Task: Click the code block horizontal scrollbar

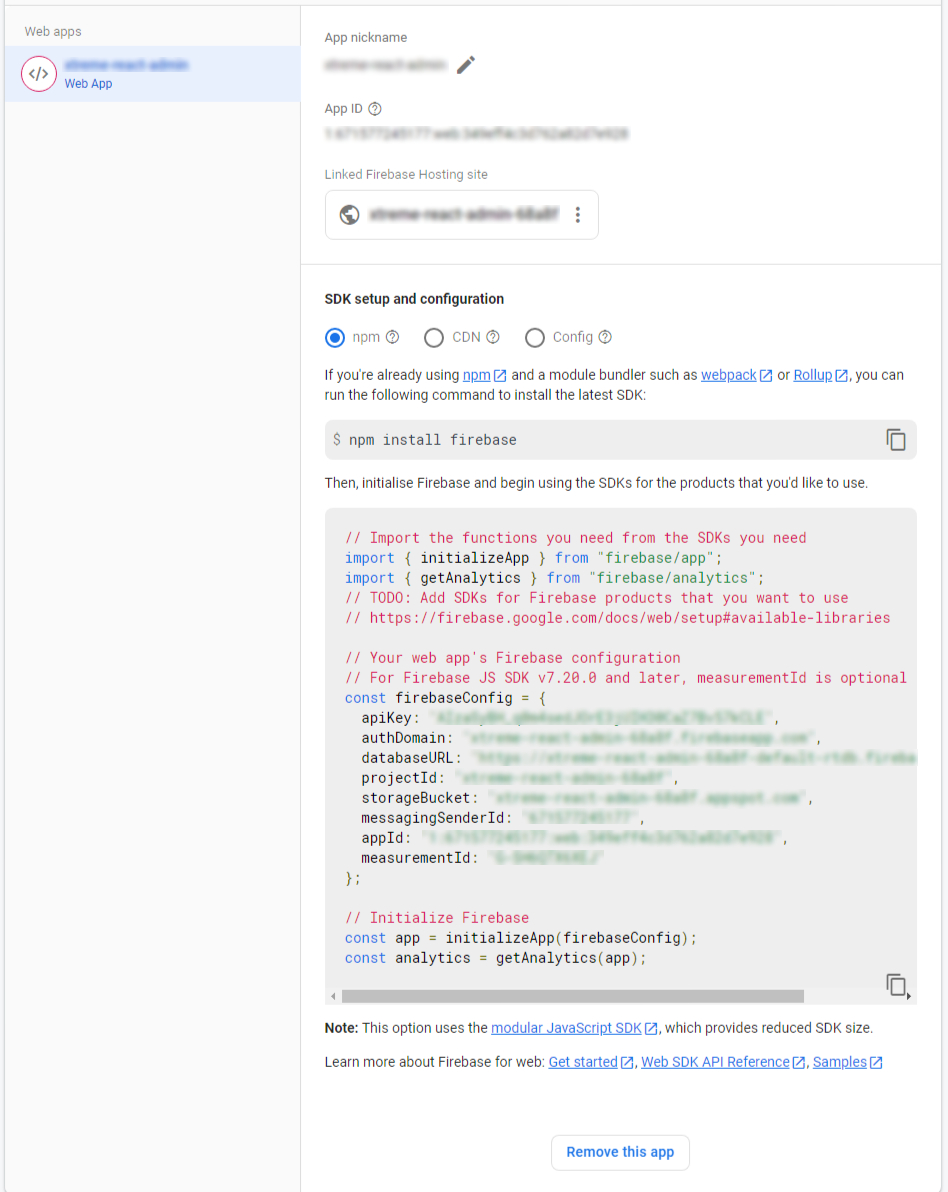Action: click(x=570, y=995)
